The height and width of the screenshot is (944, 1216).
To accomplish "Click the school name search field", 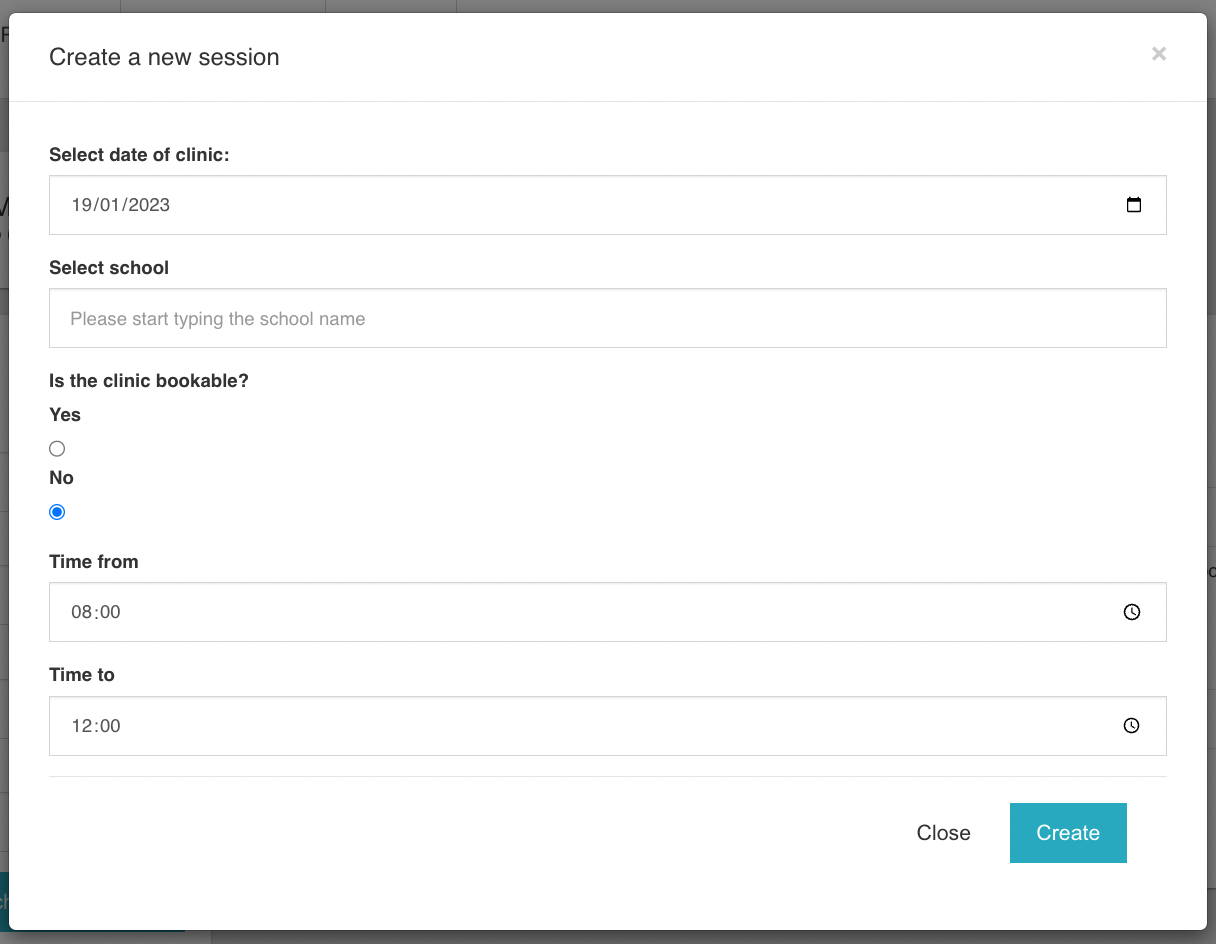I will pos(607,319).
